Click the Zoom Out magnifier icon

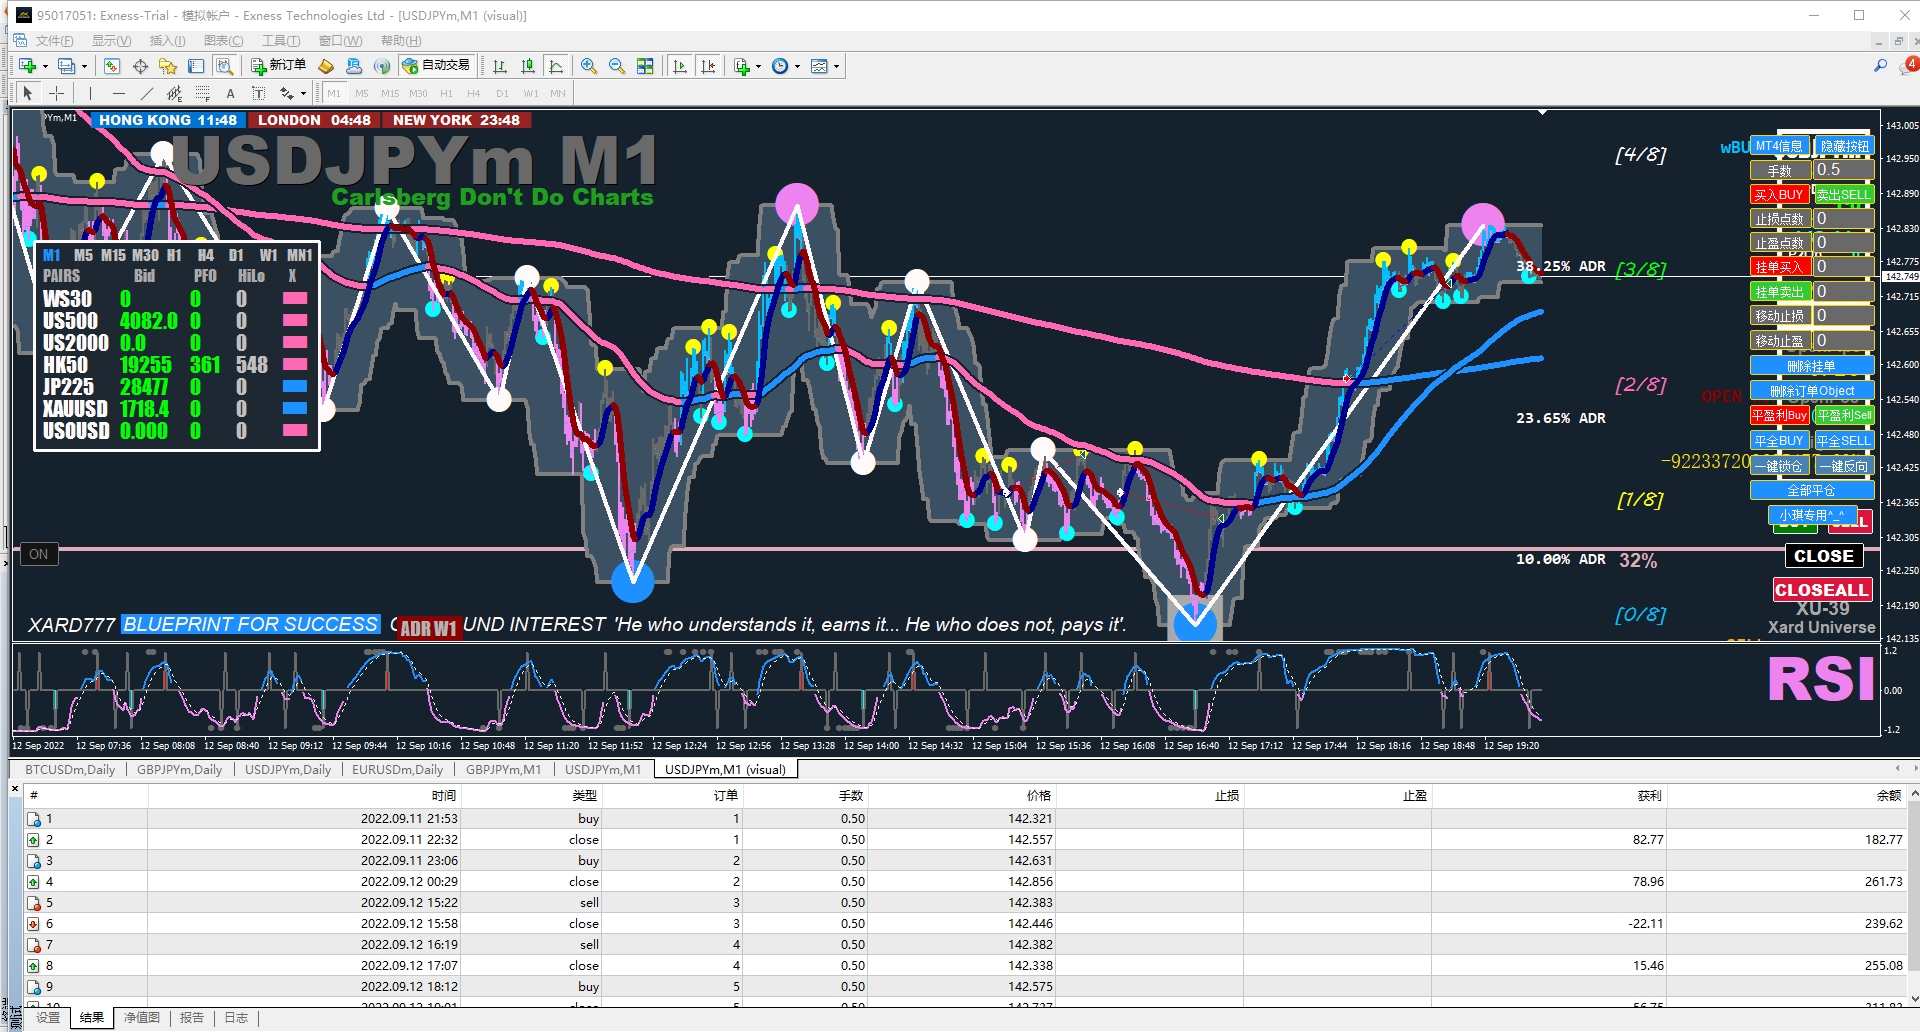(617, 66)
